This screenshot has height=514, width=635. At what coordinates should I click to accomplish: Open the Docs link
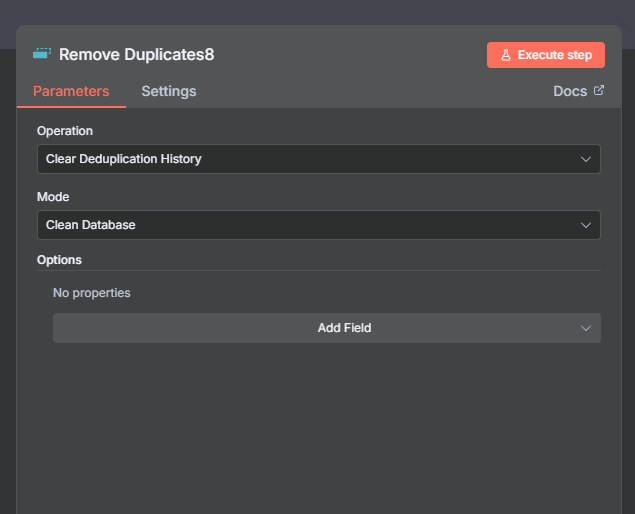[570, 91]
